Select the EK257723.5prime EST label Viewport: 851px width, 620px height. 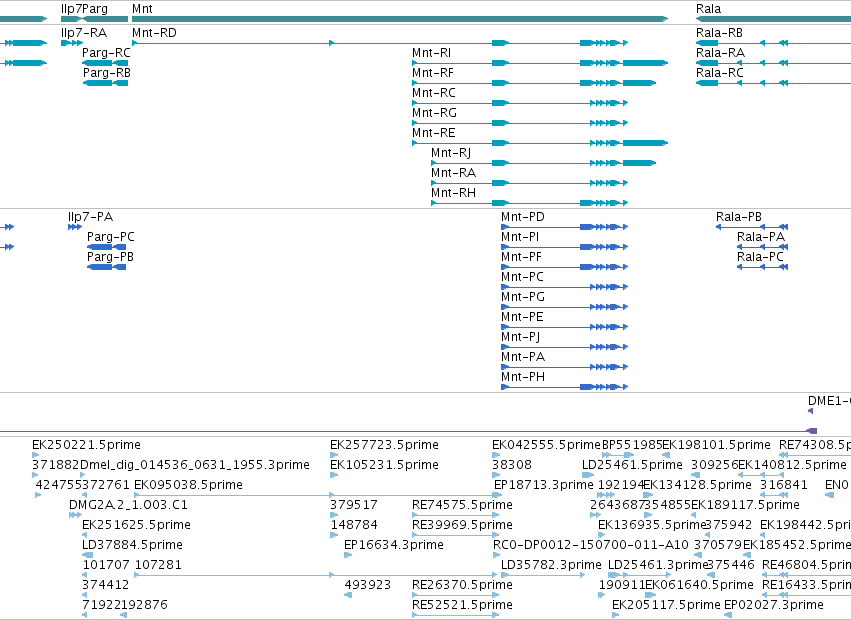click(x=384, y=445)
